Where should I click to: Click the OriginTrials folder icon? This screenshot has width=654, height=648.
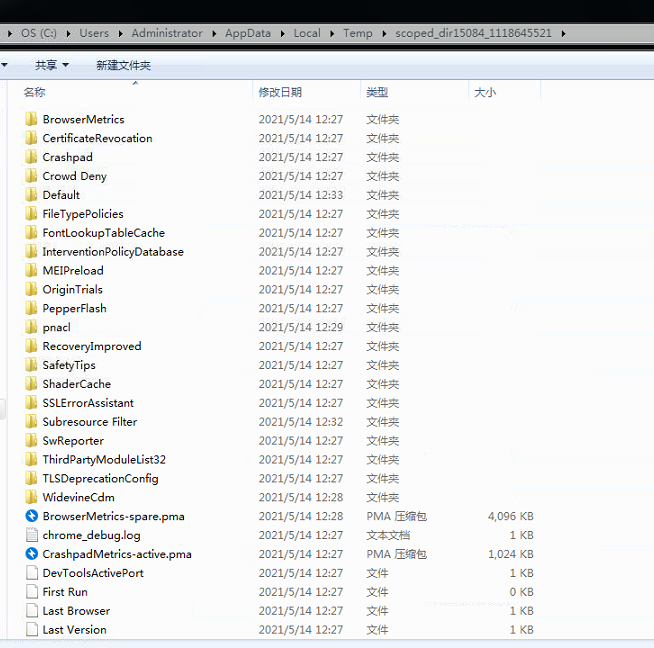[x=31, y=289]
